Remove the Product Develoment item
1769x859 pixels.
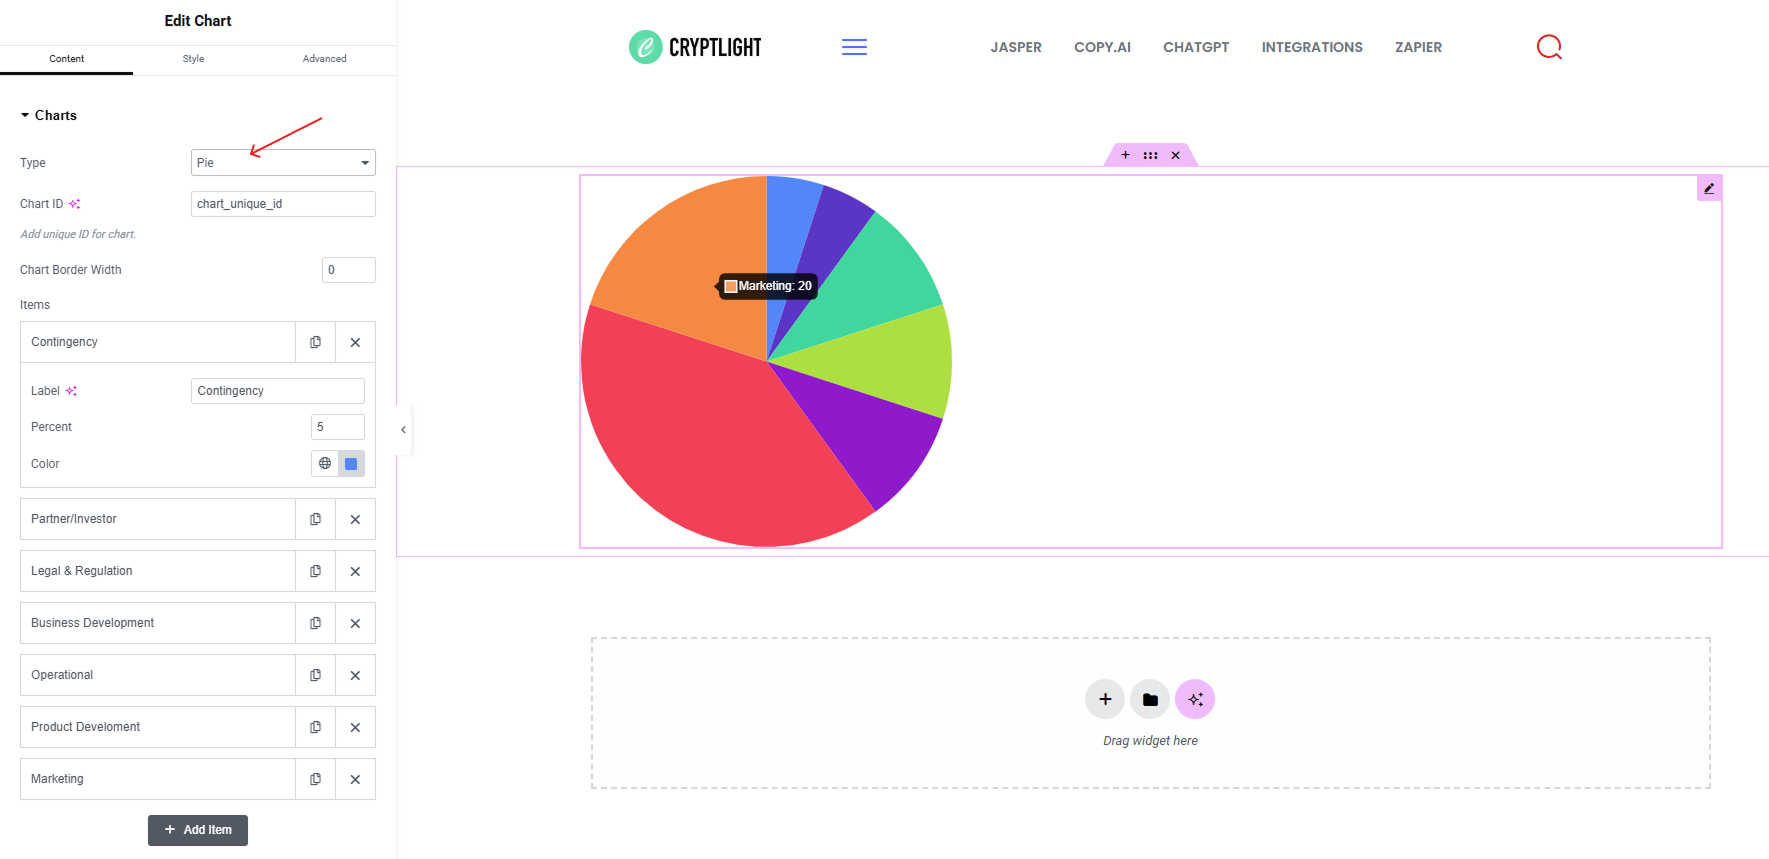click(x=355, y=727)
